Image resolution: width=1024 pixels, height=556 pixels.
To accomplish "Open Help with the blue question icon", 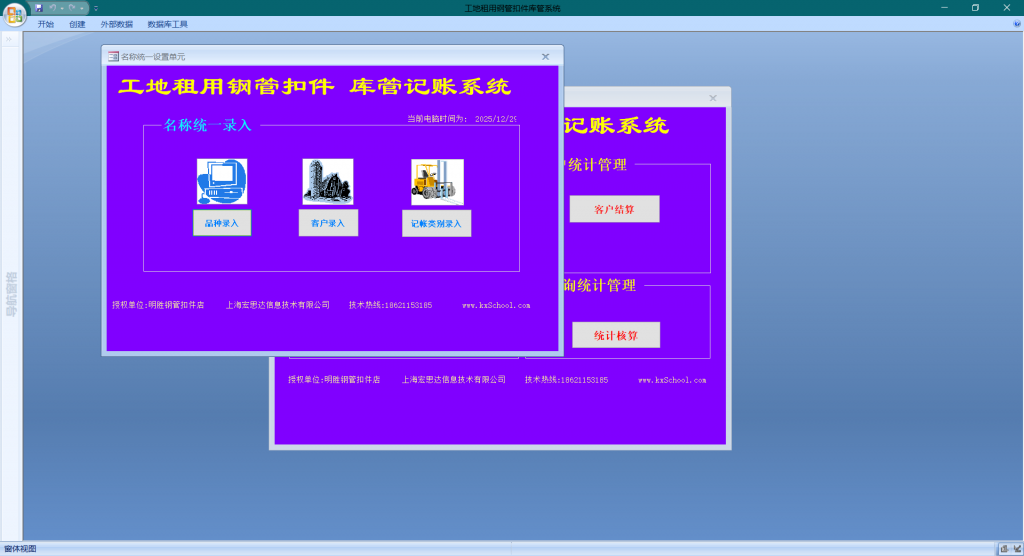I will pyautogui.click(x=1016, y=23).
